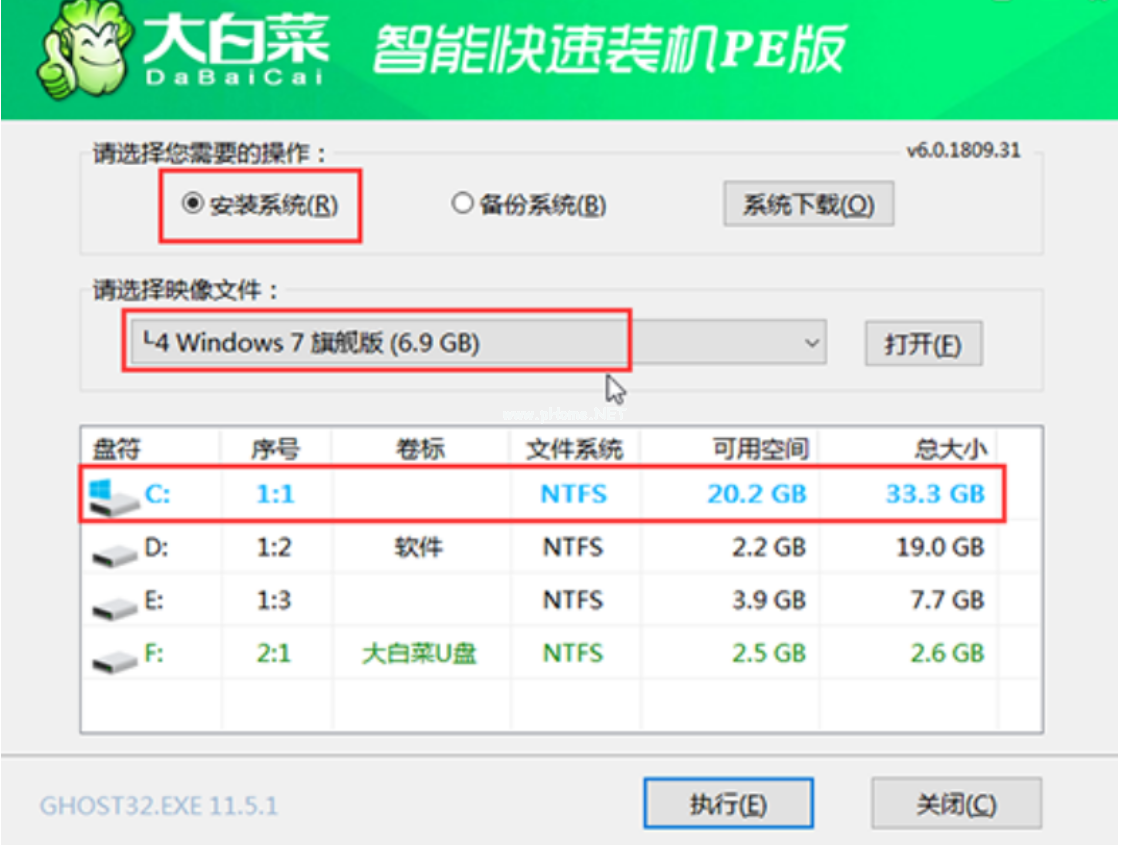The height and width of the screenshot is (845, 1138).
Task: Select the 安装系统 radio button
Action: [191, 204]
